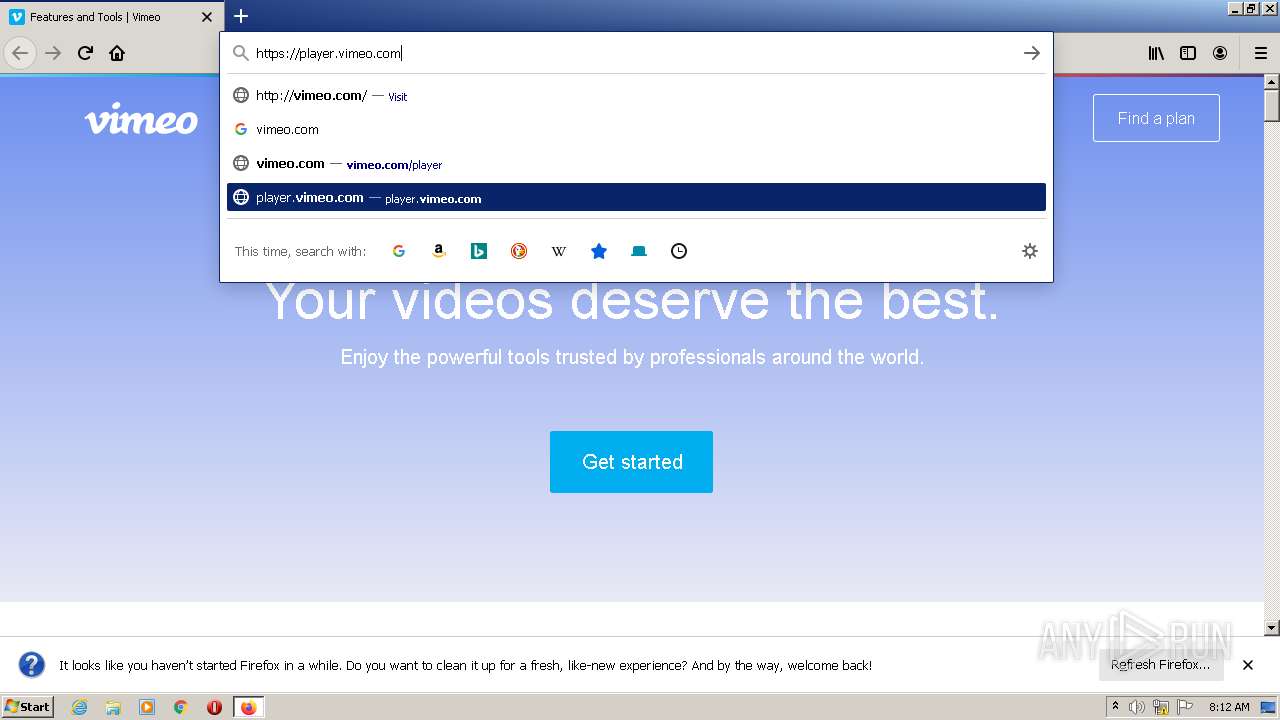This screenshot has width=1280, height=720.
Task: Choose the Google vimeo.com search suggestion
Action: coord(636,129)
